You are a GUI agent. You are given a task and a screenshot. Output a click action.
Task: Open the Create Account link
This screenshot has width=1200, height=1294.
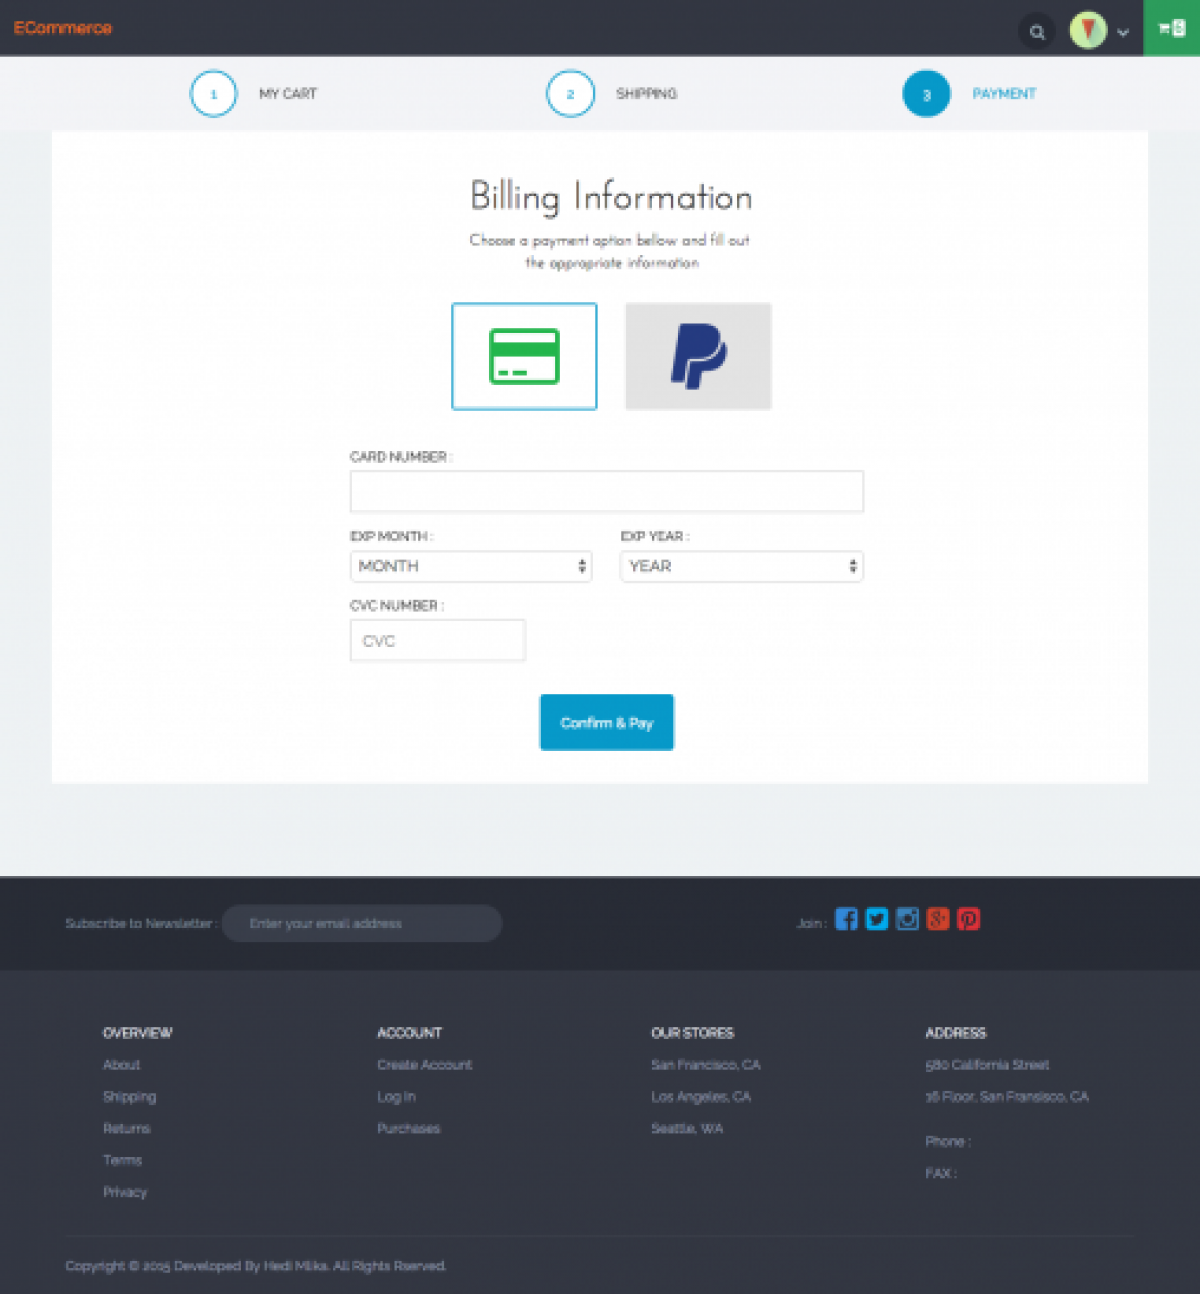424,1064
